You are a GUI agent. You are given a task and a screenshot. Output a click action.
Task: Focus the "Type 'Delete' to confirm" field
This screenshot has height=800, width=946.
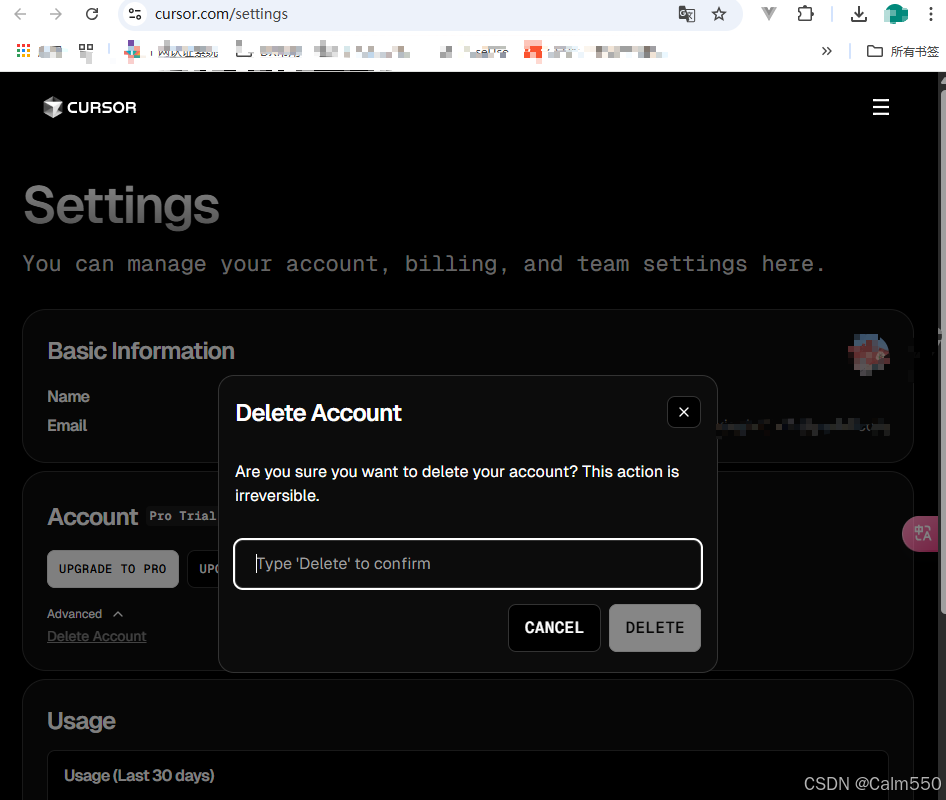[x=468, y=563]
